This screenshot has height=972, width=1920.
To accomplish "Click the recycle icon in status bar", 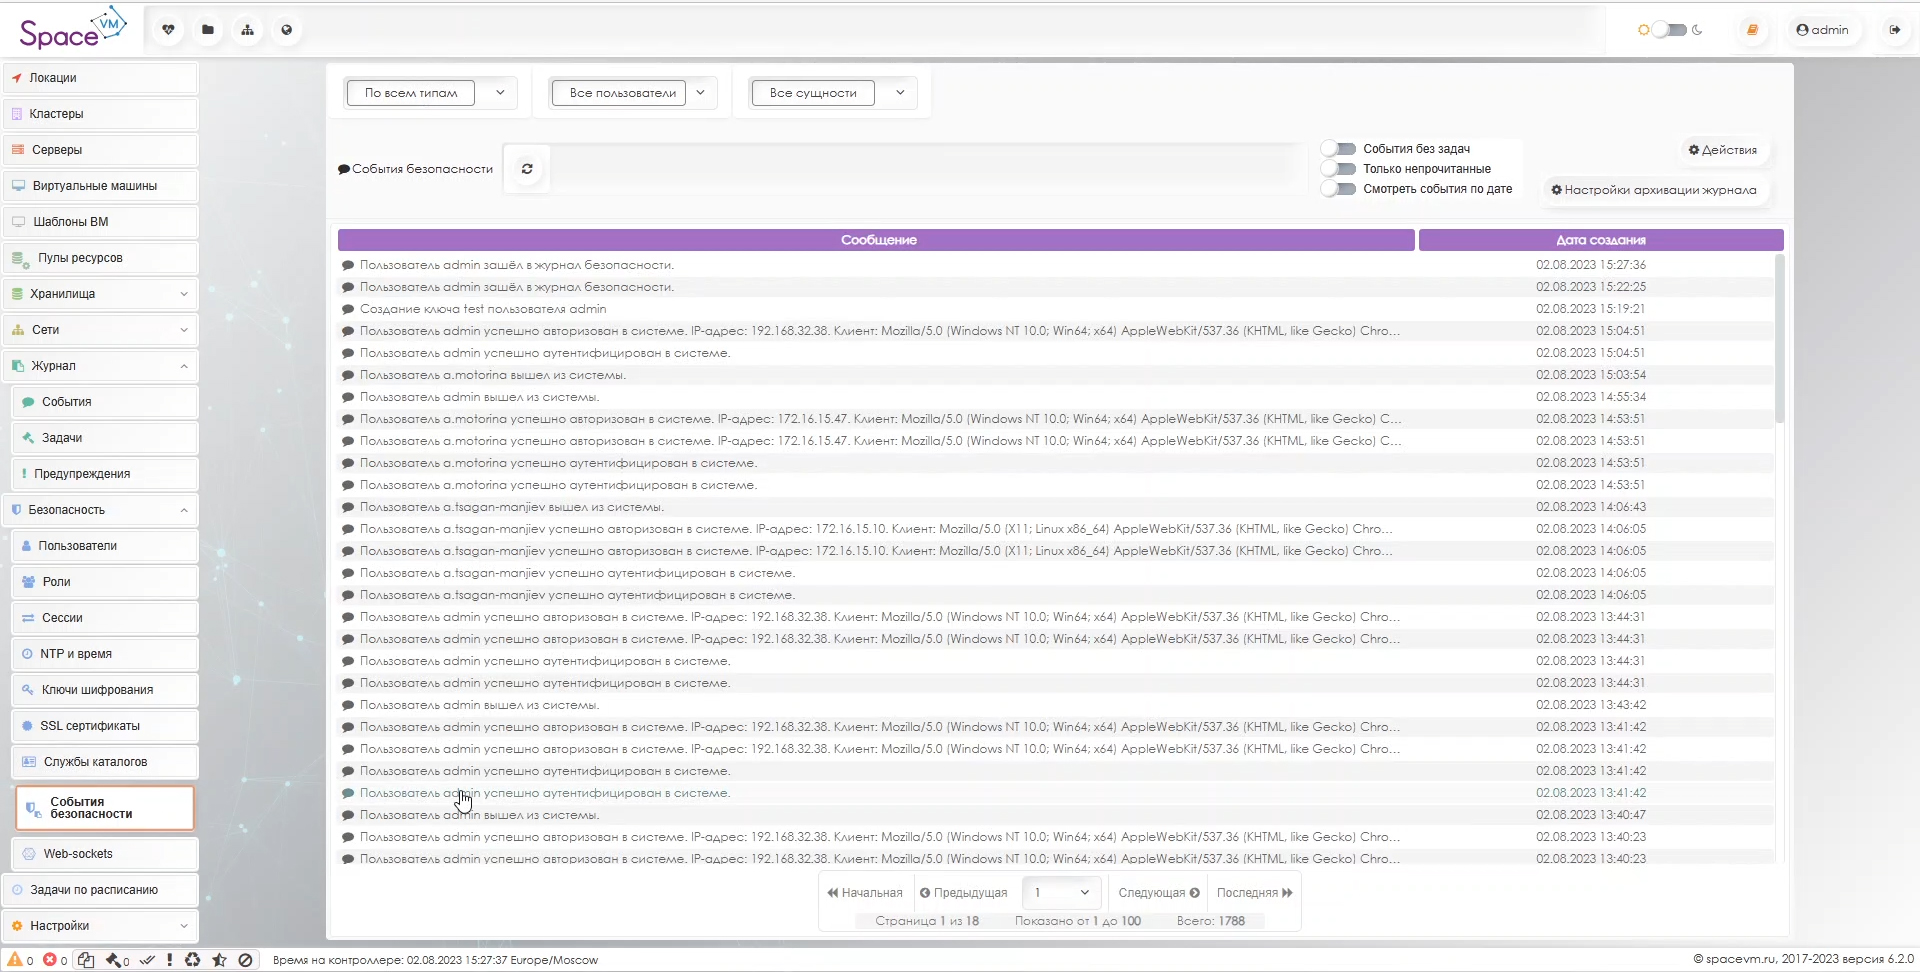I will click(193, 960).
